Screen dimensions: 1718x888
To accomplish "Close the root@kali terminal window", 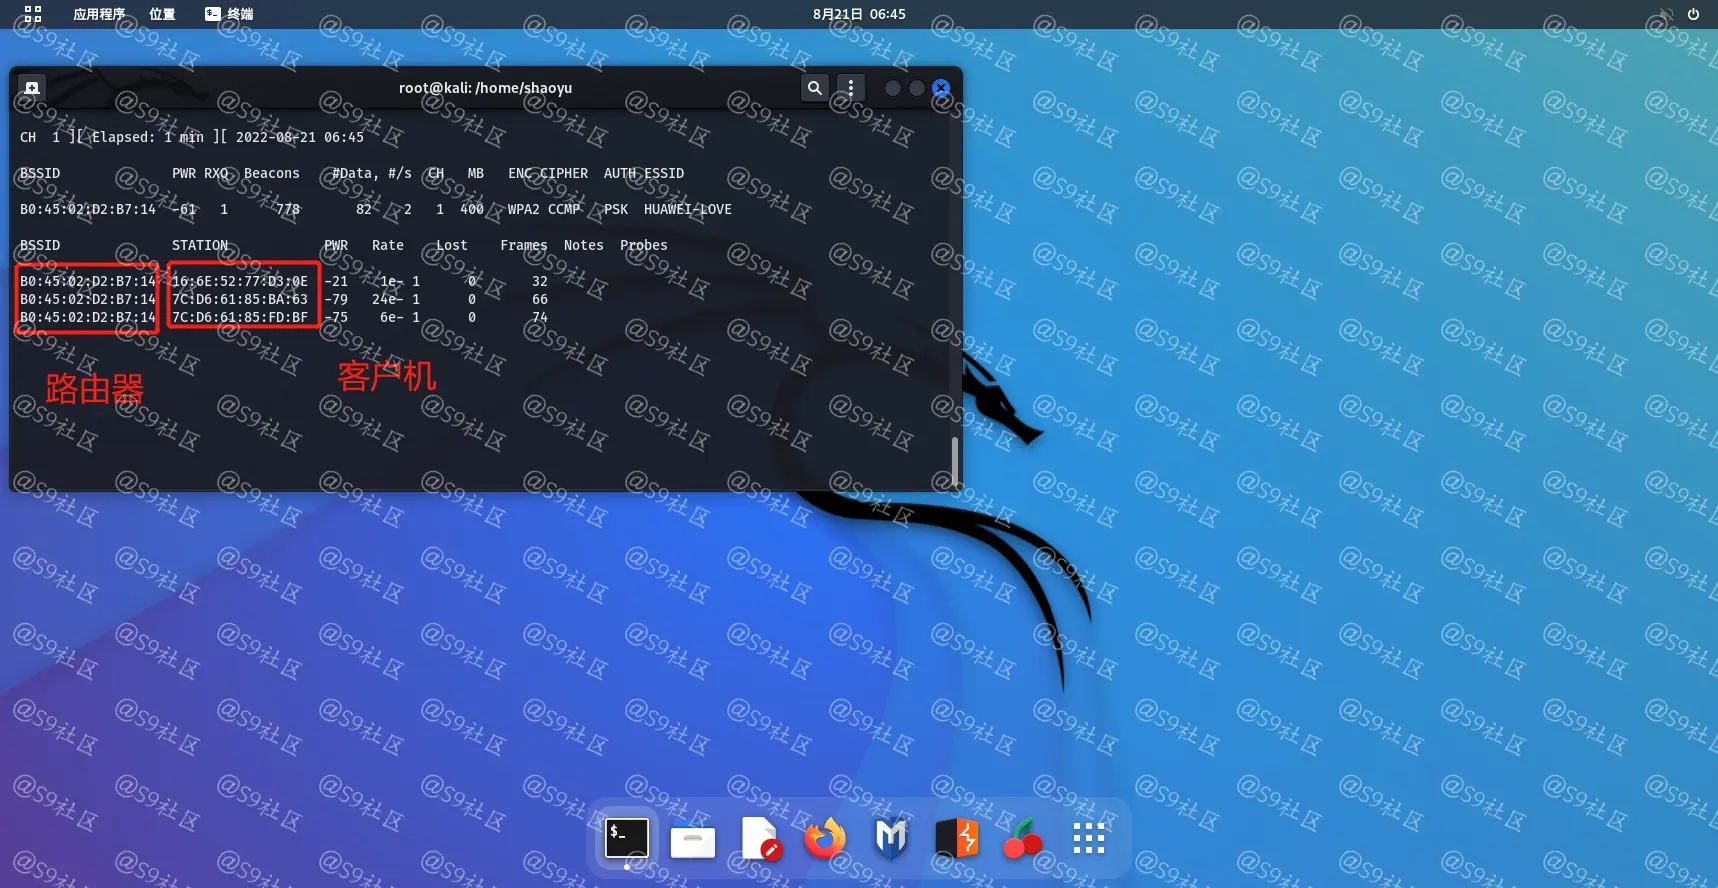I will click(941, 88).
